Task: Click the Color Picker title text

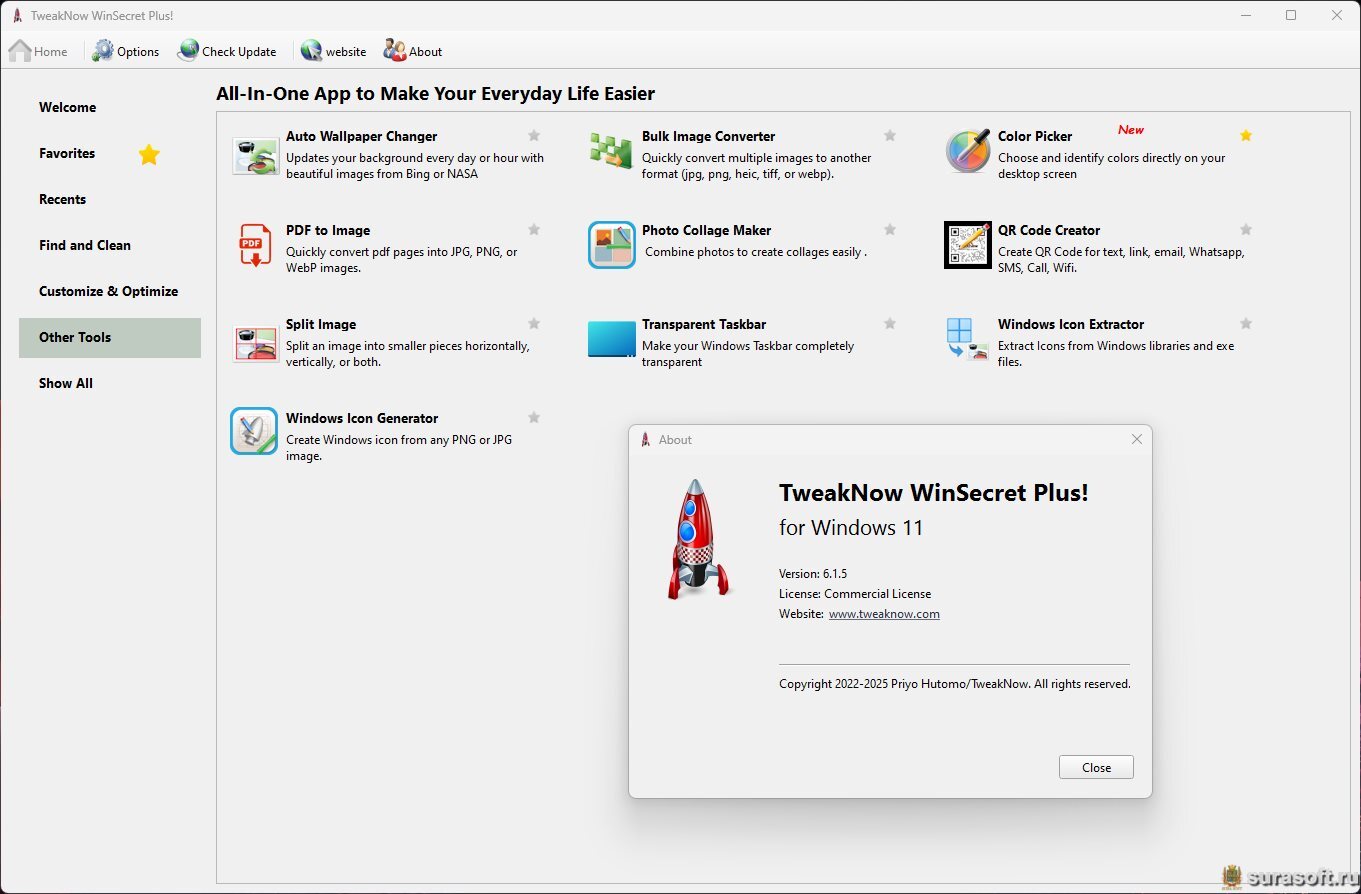Action: click(1035, 136)
